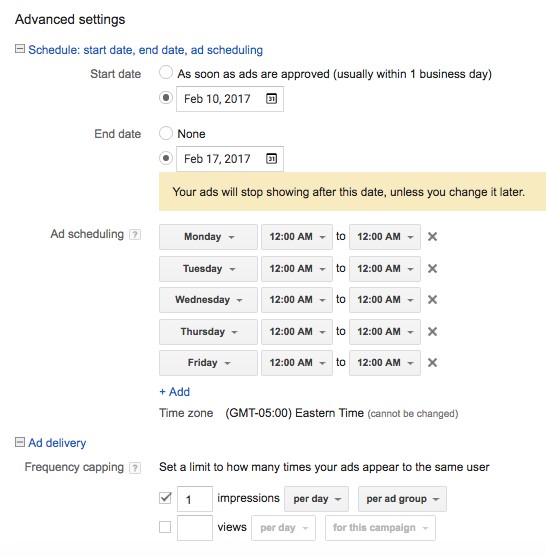Collapse the Ad delivery section
The width and height of the screenshot is (546, 556).
click(x=20, y=442)
